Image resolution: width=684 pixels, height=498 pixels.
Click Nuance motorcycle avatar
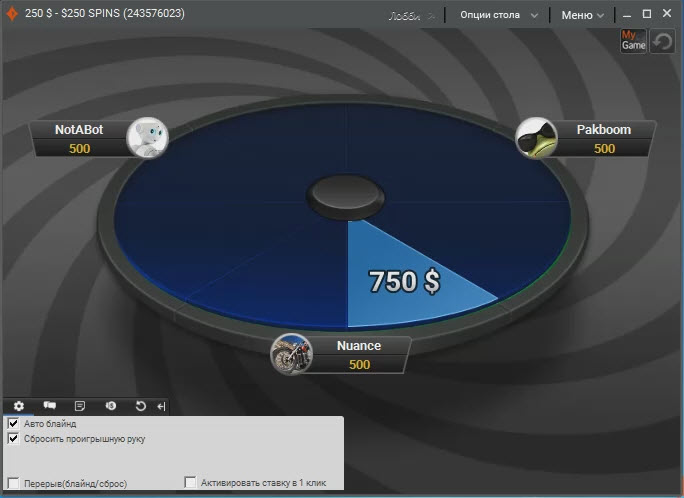(x=291, y=354)
